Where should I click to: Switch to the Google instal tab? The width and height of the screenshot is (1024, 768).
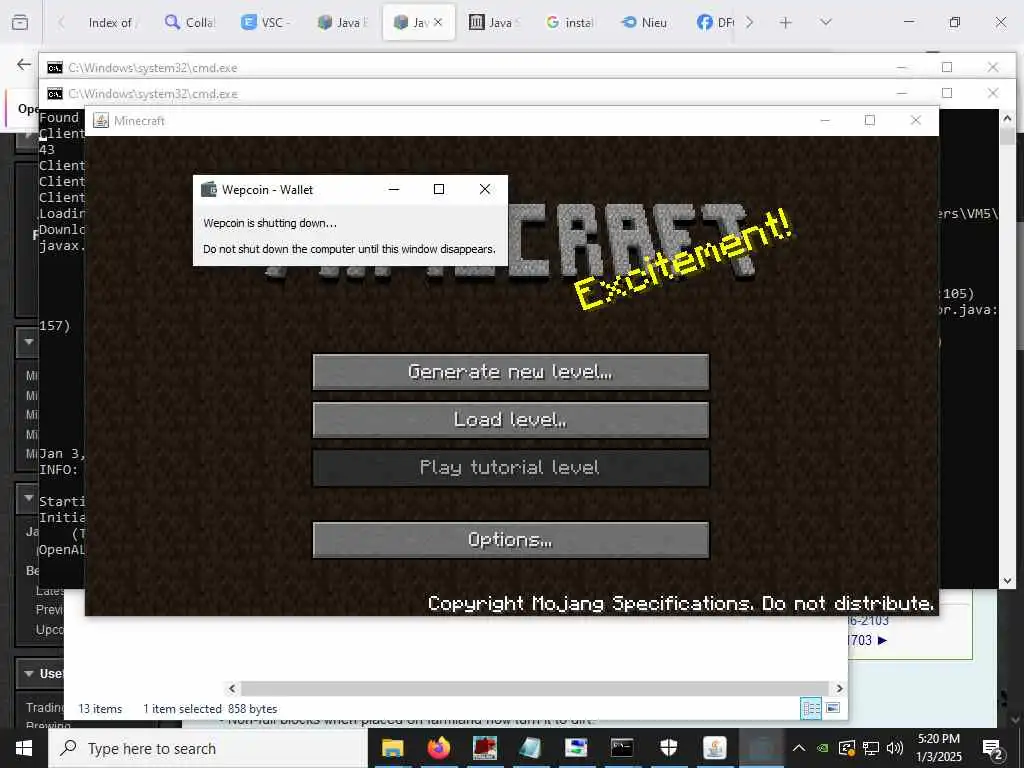tap(570, 22)
